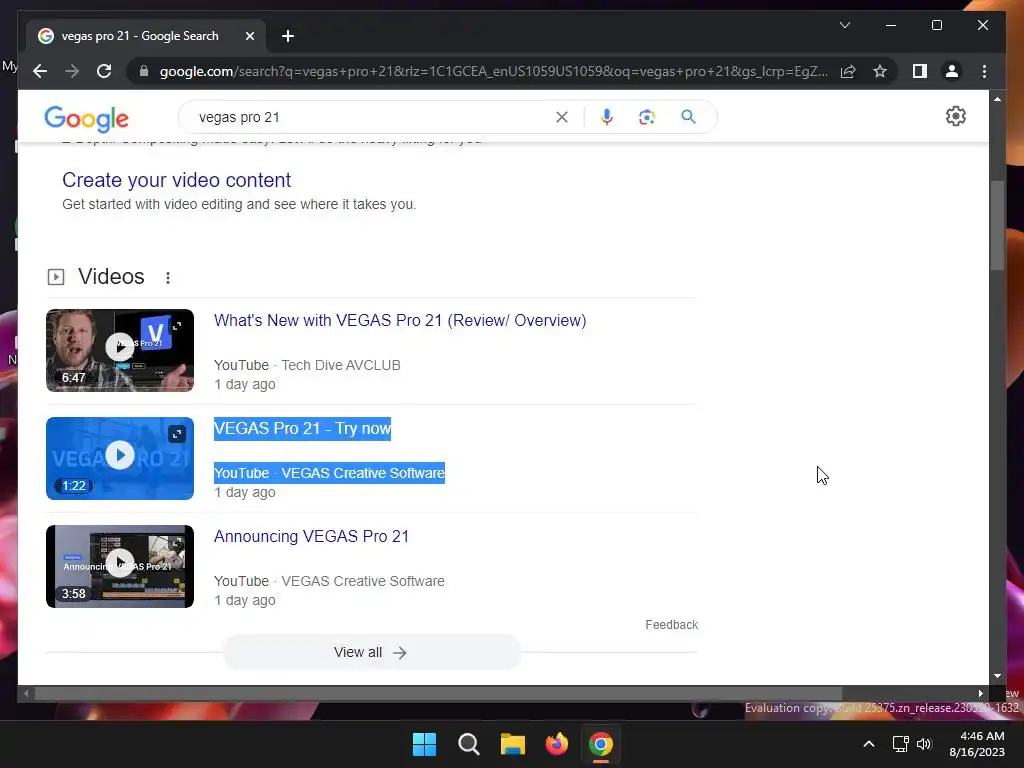The width and height of the screenshot is (1024, 768).
Task: Open What's New with VEGAS Pro 21 video
Action: point(400,321)
